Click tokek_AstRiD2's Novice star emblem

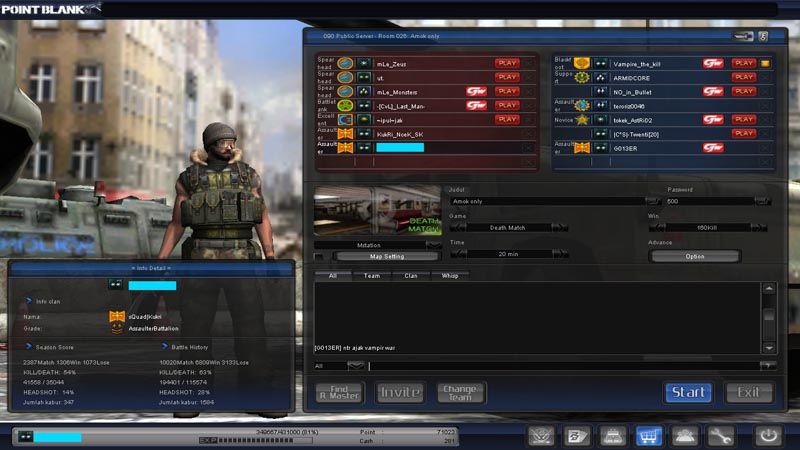(x=582, y=120)
